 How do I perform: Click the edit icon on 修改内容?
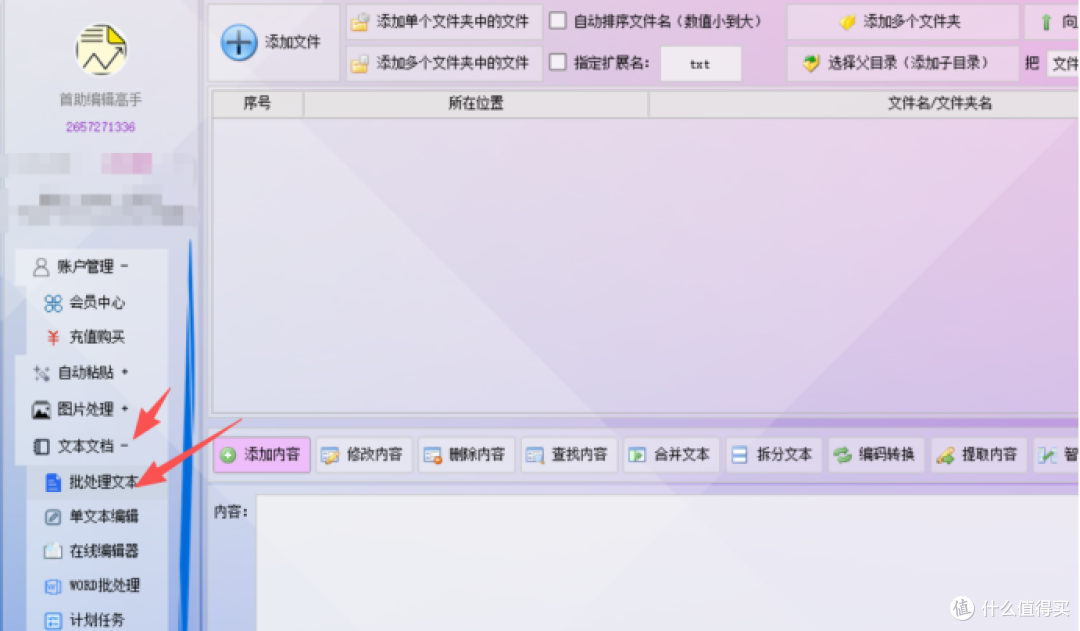(x=330, y=455)
